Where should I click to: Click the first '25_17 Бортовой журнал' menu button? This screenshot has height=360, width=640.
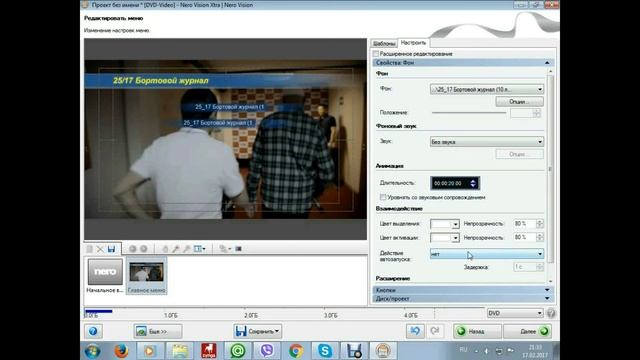pos(229,107)
